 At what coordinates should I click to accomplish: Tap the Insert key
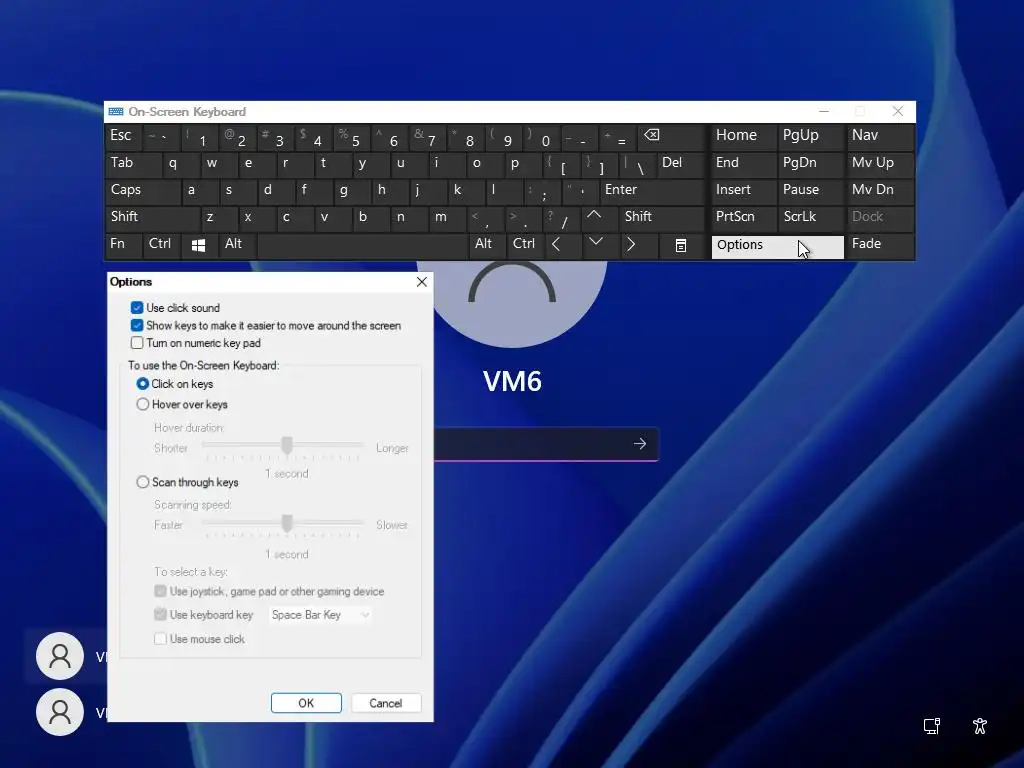pos(744,192)
